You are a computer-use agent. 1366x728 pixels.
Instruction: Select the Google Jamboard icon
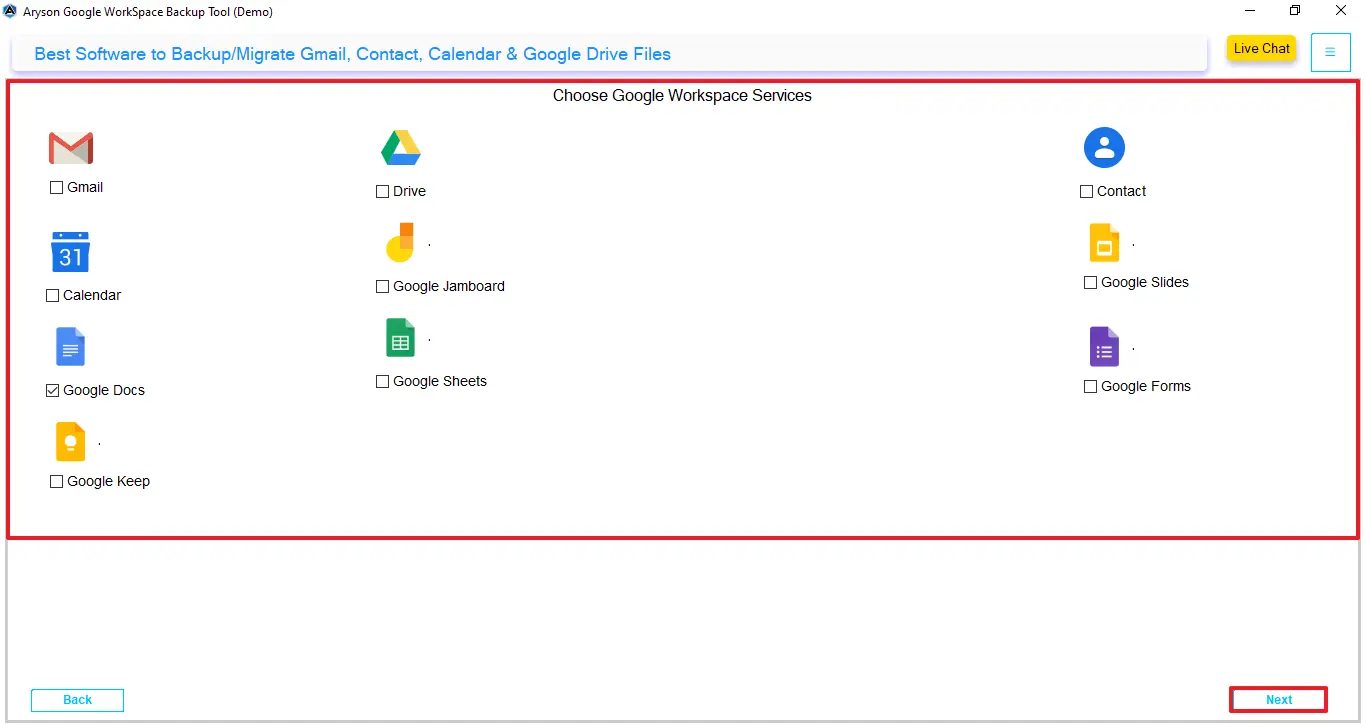(x=397, y=242)
